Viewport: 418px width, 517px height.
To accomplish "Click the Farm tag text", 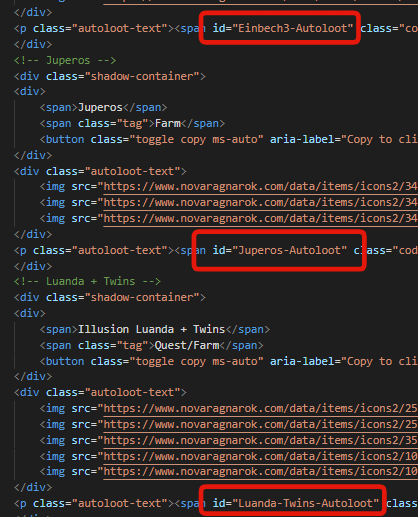I will pos(168,124).
